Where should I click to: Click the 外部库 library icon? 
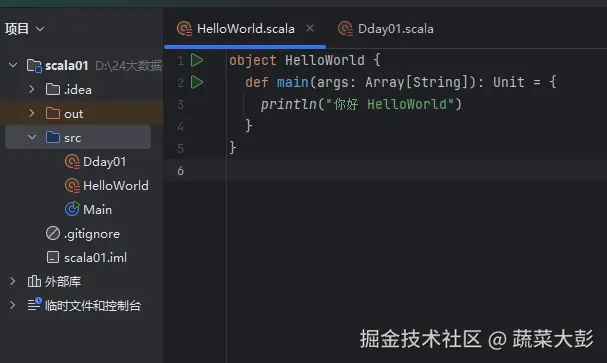pyautogui.click(x=34, y=281)
